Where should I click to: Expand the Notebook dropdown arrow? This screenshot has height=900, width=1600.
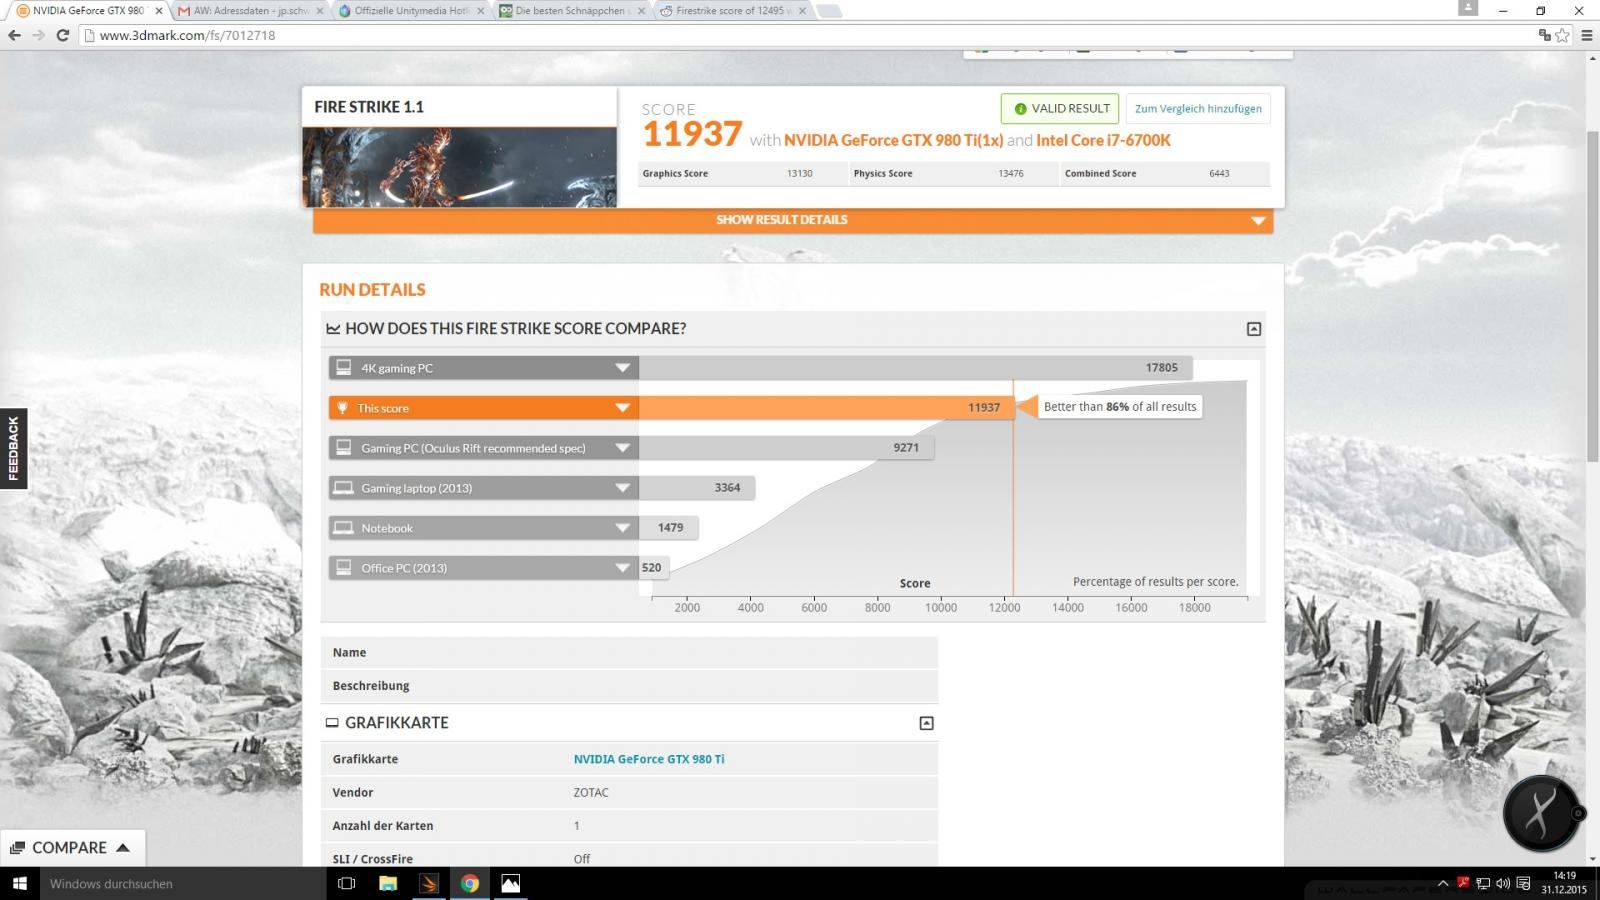tap(622, 528)
